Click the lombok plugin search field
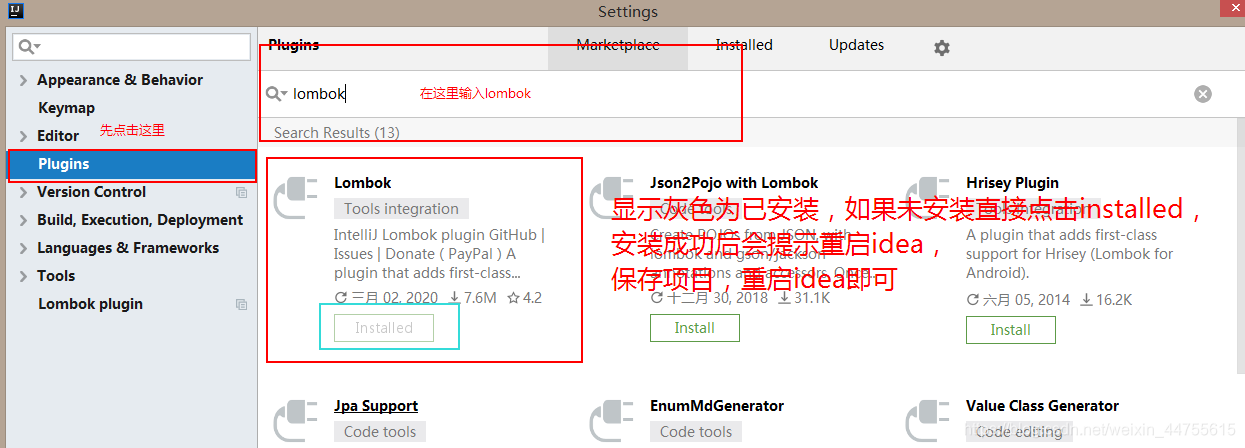 [730, 94]
